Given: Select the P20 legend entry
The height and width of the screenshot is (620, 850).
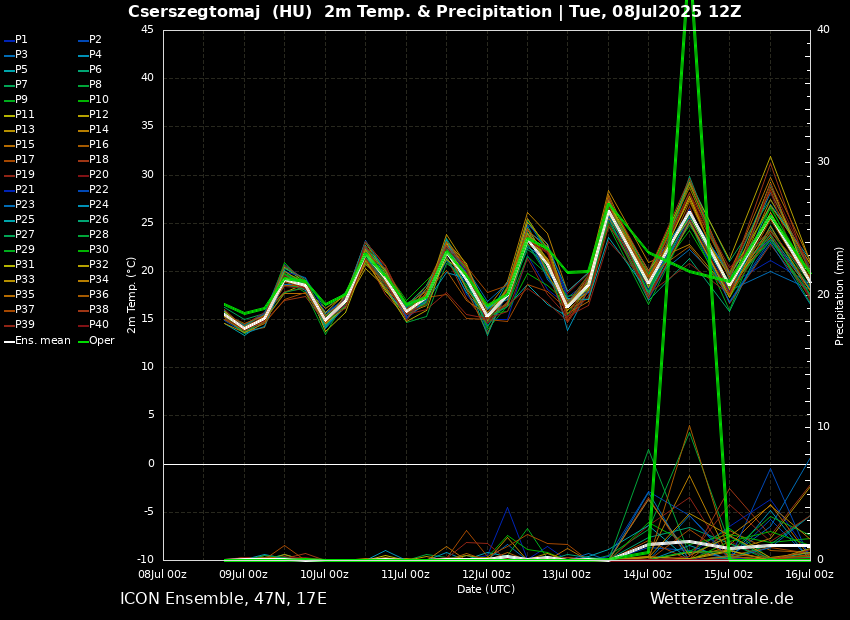Looking at the screenshot, I should point(98,175).
